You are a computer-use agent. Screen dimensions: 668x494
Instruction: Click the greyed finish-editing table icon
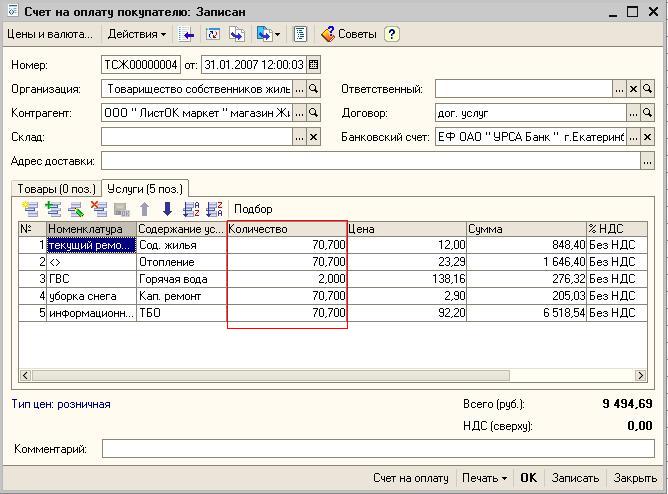[x=122, y=209]
